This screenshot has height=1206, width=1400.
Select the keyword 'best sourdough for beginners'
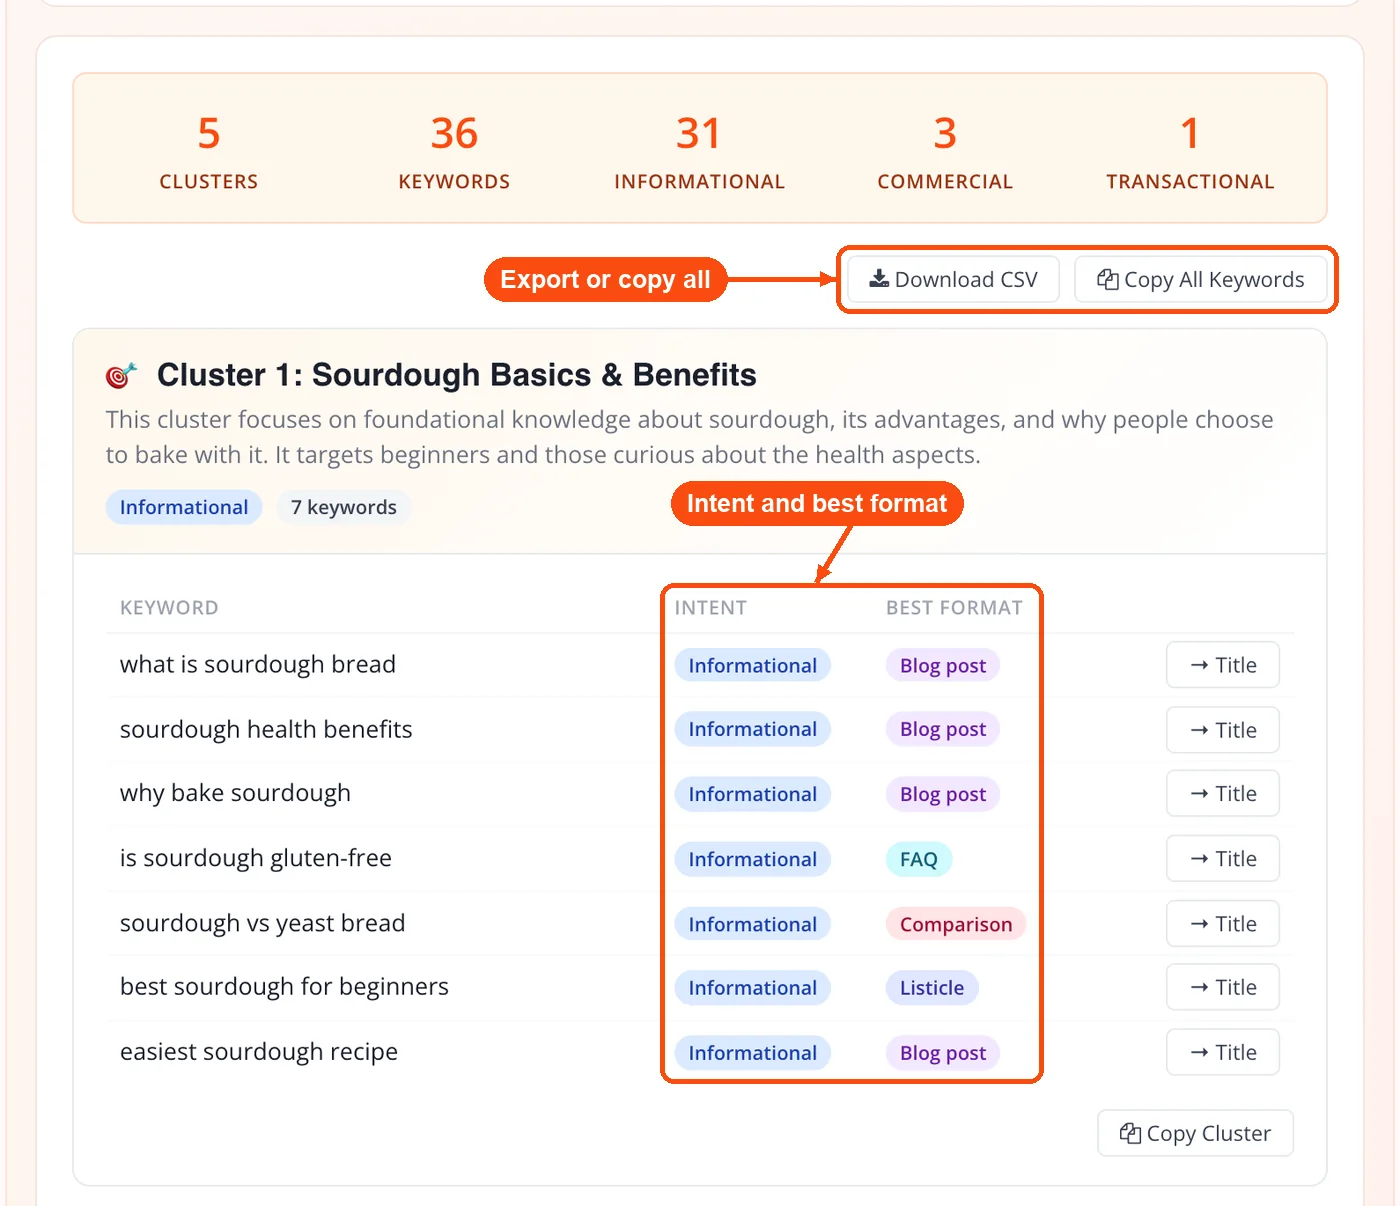(284, 988)
